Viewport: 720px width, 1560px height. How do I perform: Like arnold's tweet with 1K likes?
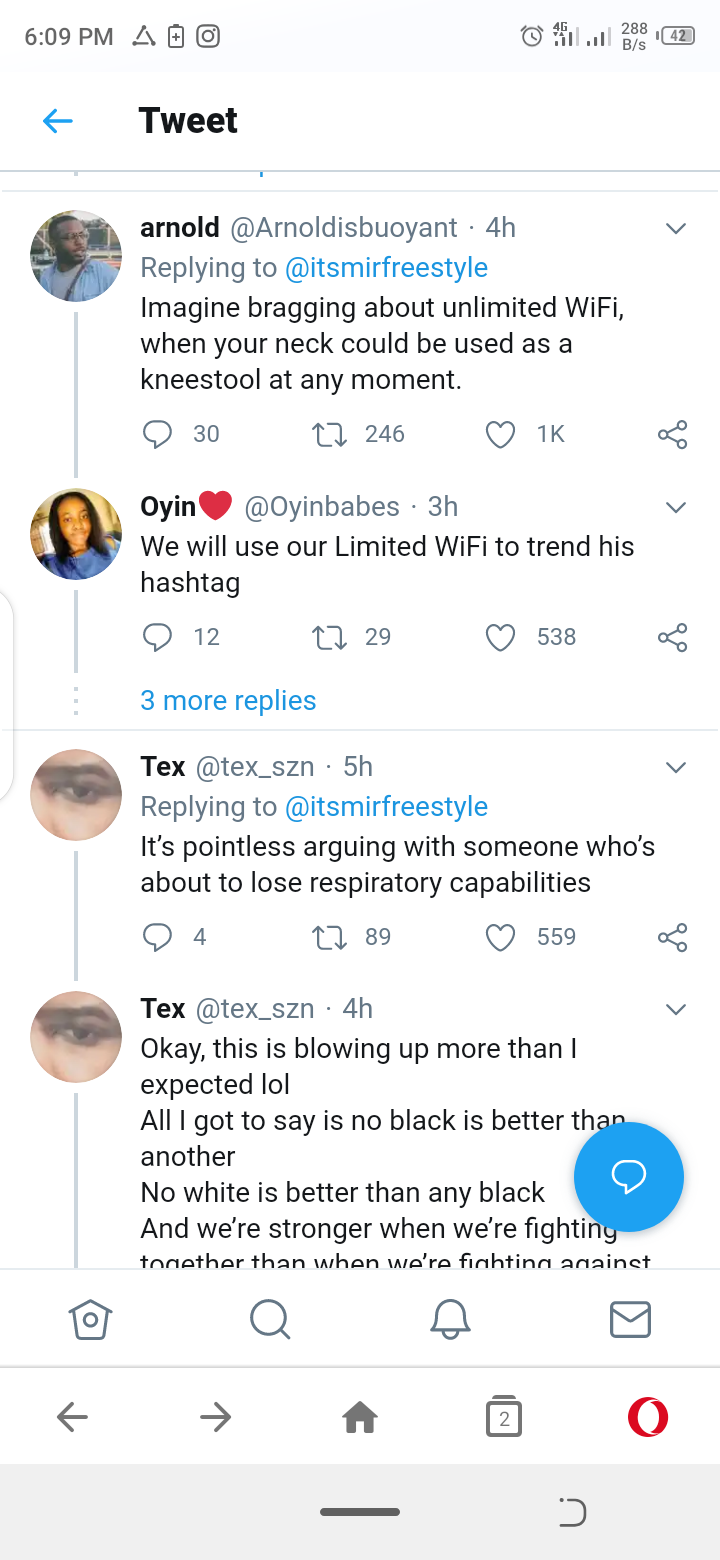(500, 434)
